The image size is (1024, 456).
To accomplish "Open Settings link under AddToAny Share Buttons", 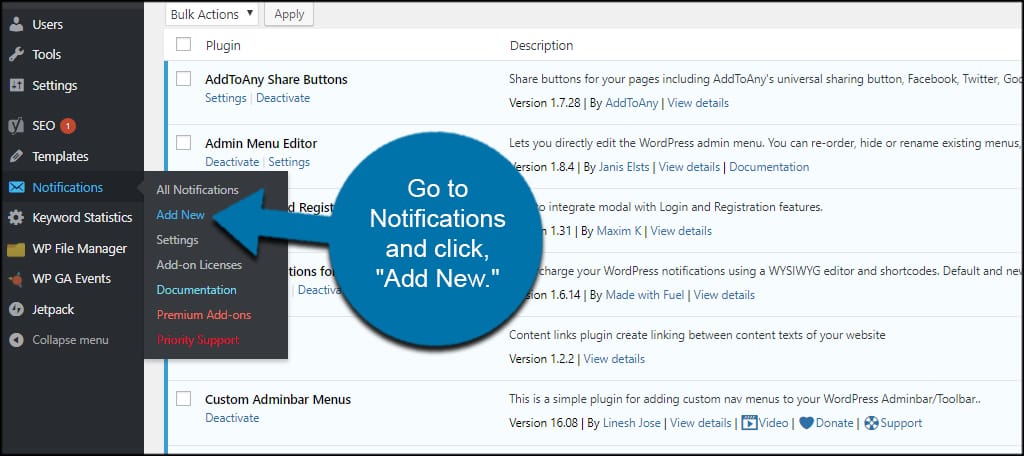I will tap(225, 98).
